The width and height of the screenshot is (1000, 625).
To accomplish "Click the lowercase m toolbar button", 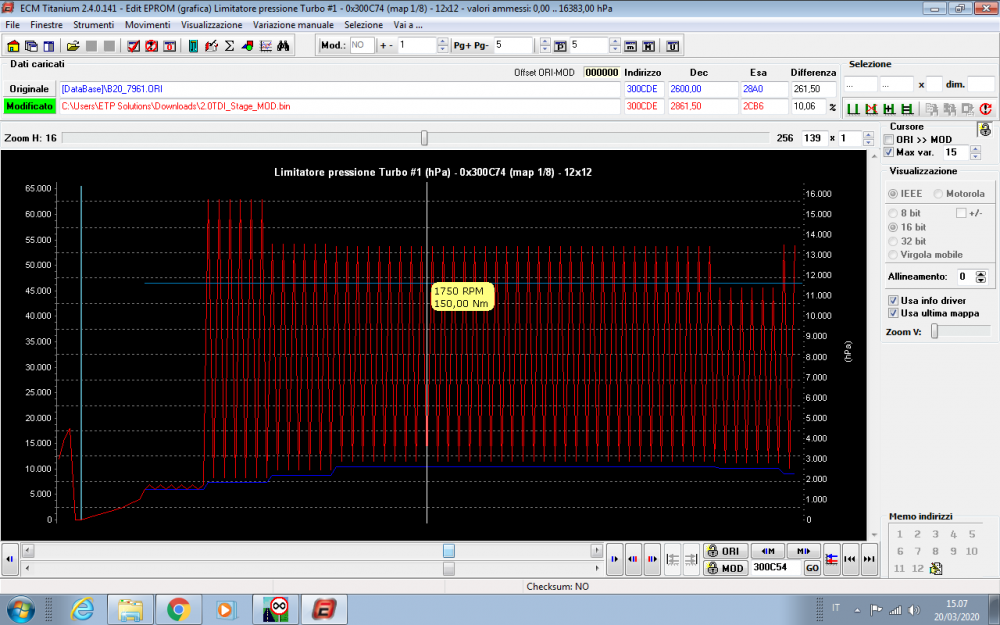I will click(630, 46).
